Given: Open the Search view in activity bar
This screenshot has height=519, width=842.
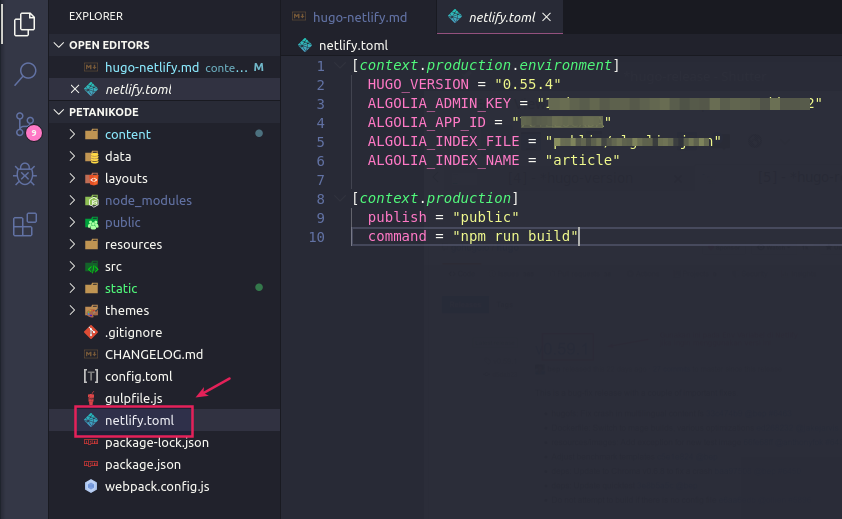Looking at the screenshot, I should click(x=25, y=74).
